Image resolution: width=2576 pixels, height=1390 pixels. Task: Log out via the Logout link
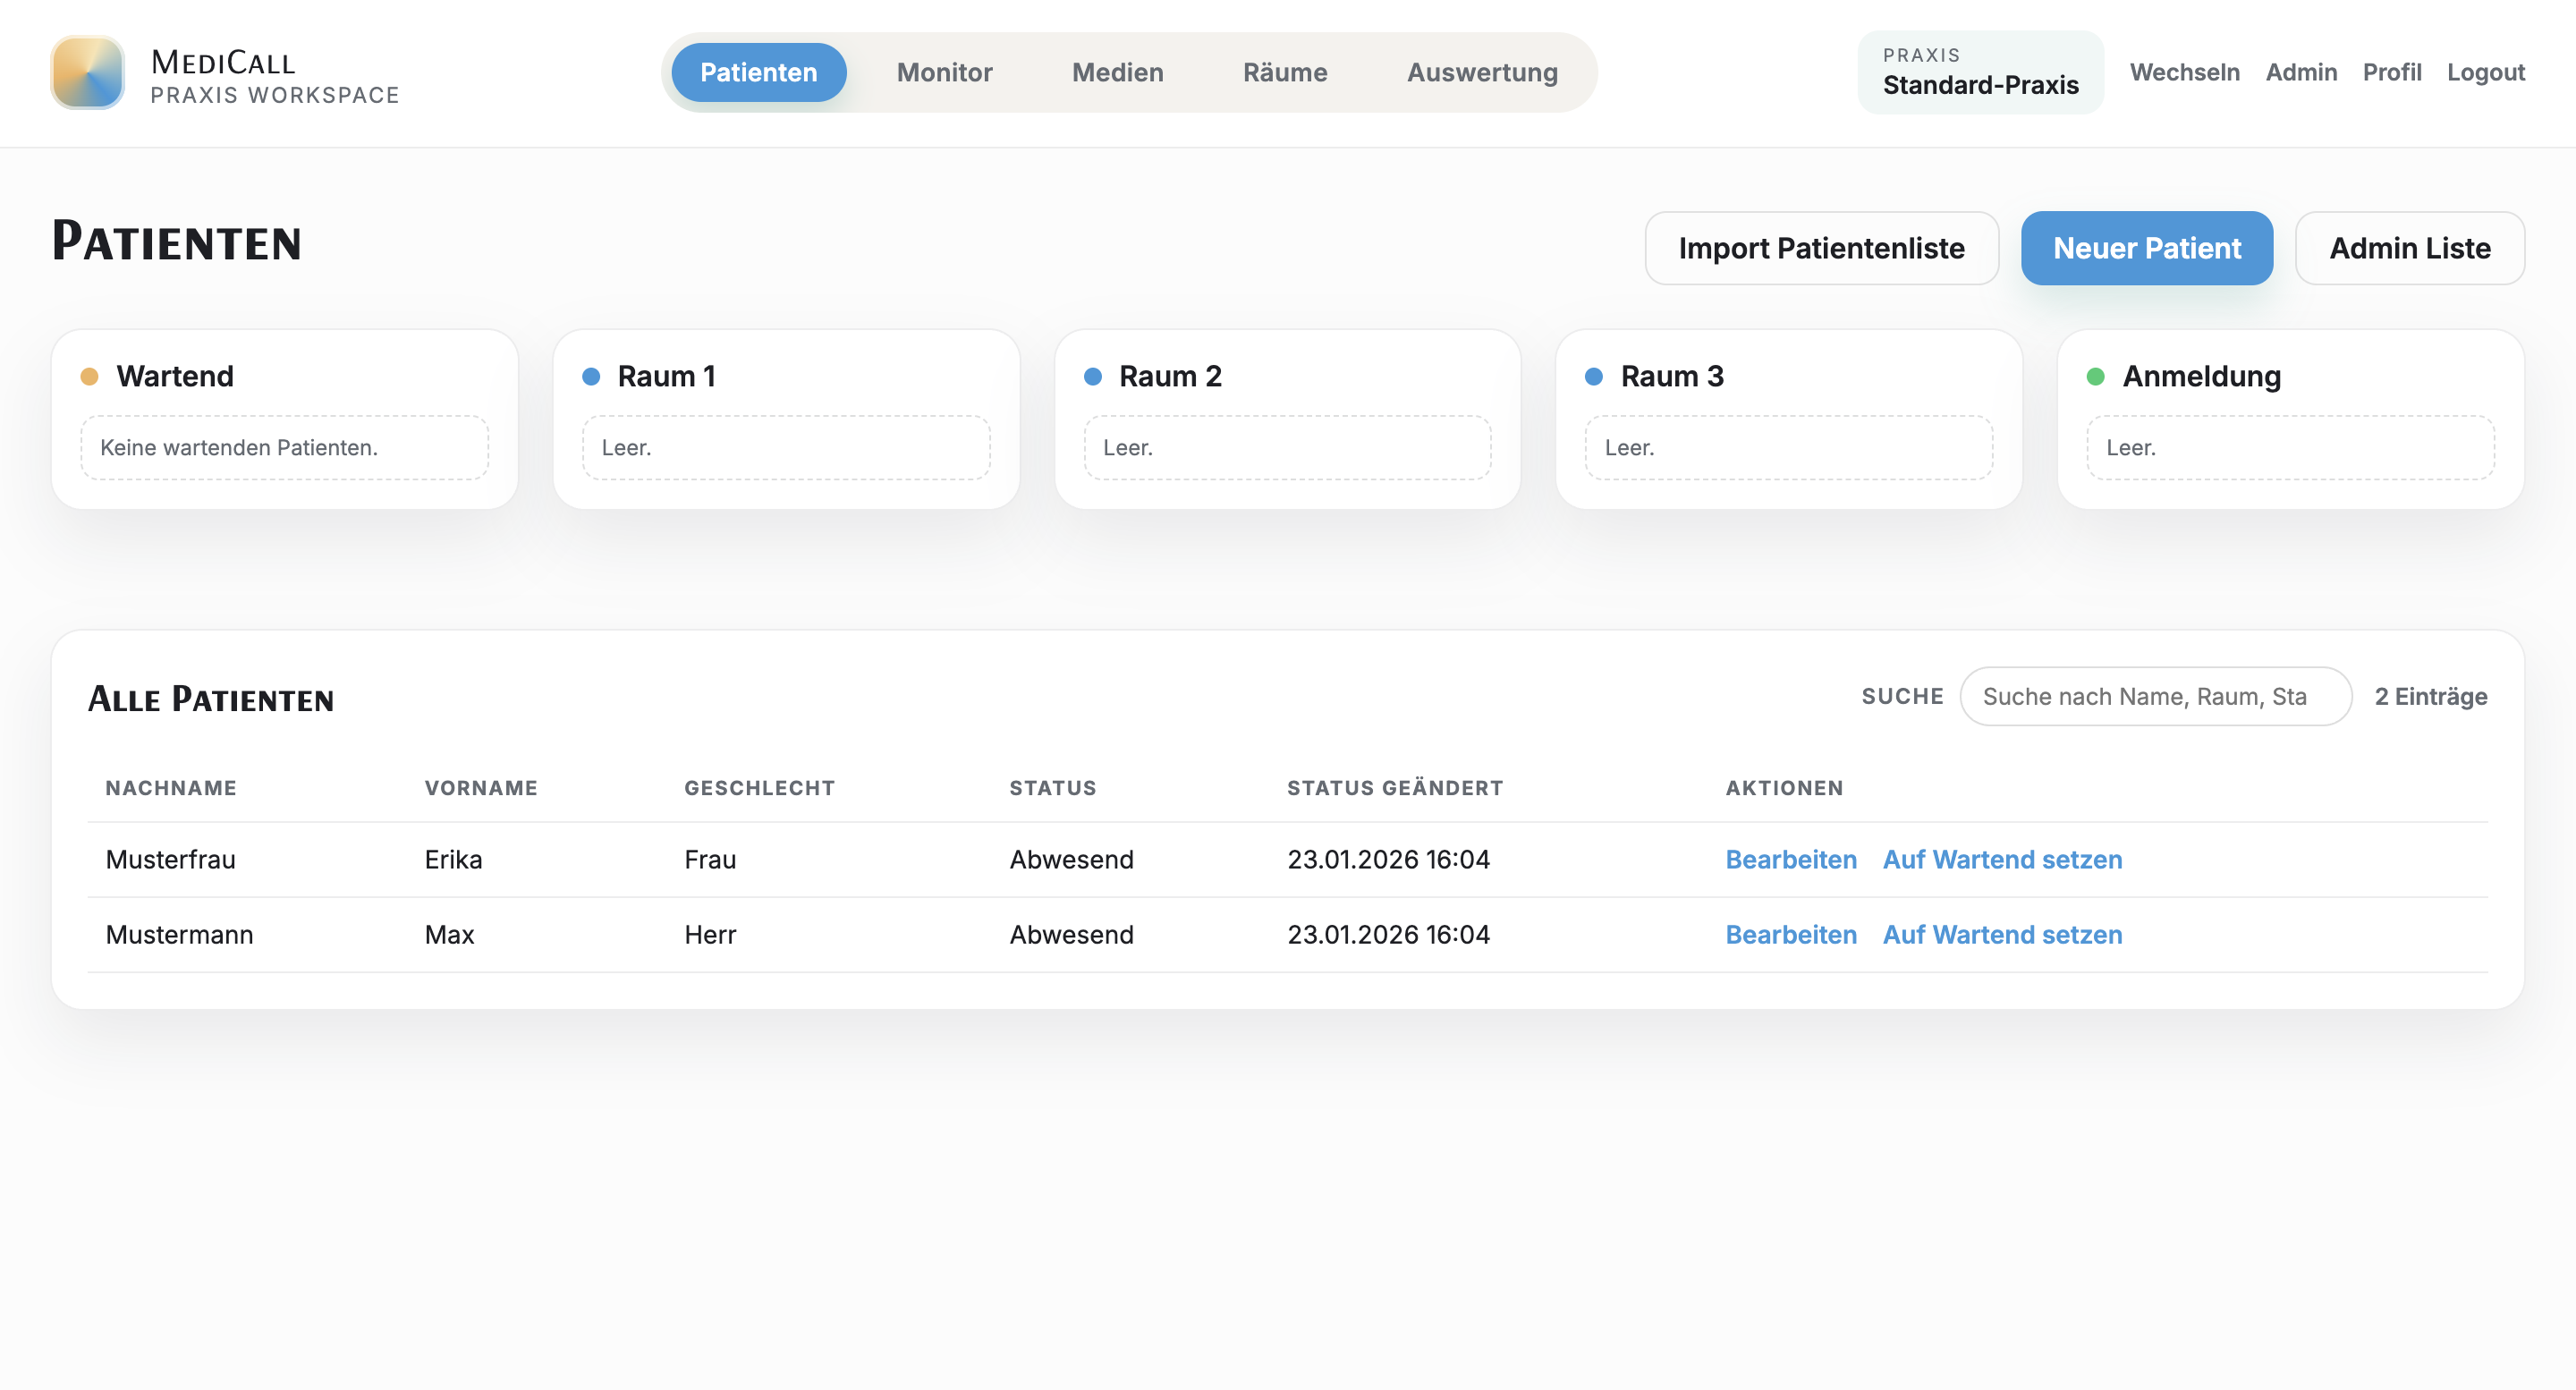pyautogui.click(x=2486, y=72)
